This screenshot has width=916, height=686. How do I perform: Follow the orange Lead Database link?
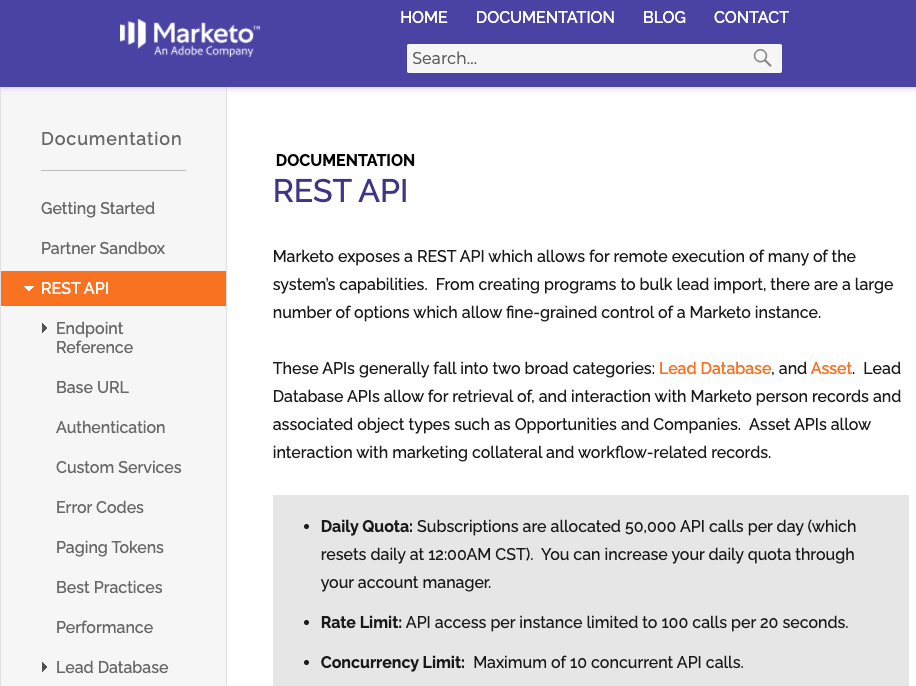(715, 368)
